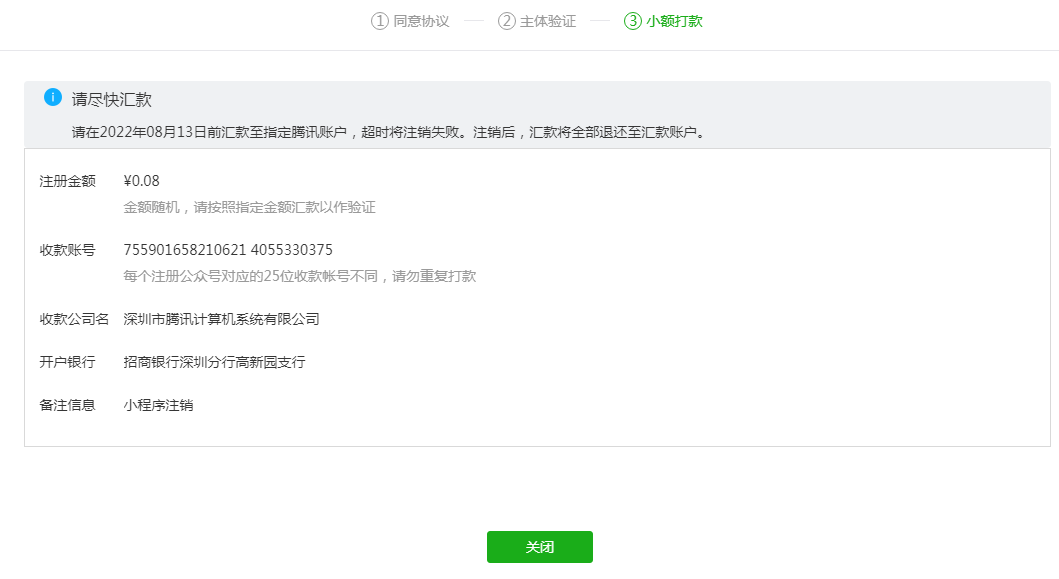The width and height of the screenshot is (1059, 579).
Task: Click the 金额随机 hint under the amount
Action: [x=249, y=207]
